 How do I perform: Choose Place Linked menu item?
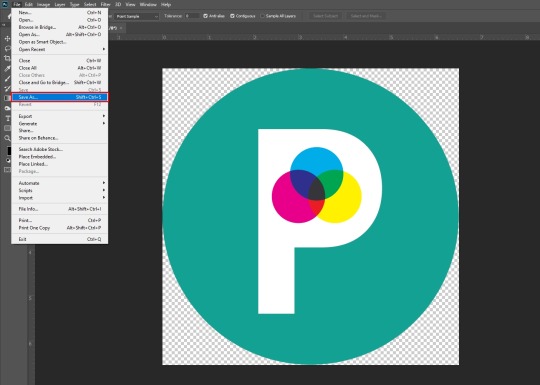(x=60, y=164)
